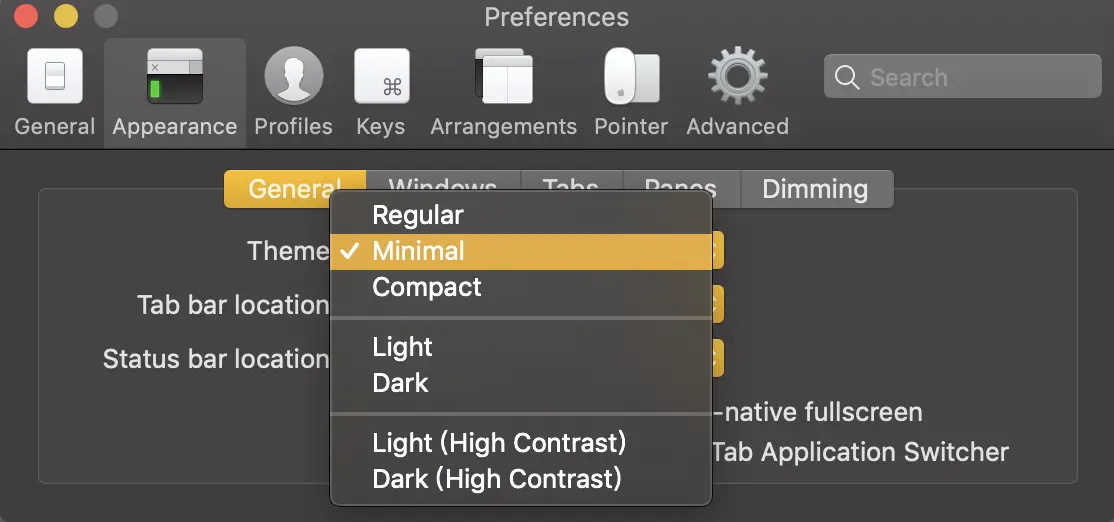1114x522 pixels.
Task: Choose Regular from the theme menu
Action: pyautogui.click(x=418, y=215)
